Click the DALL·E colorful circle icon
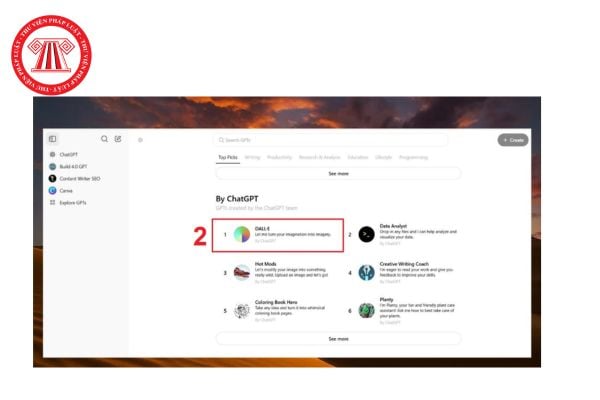 click(242, 234)
